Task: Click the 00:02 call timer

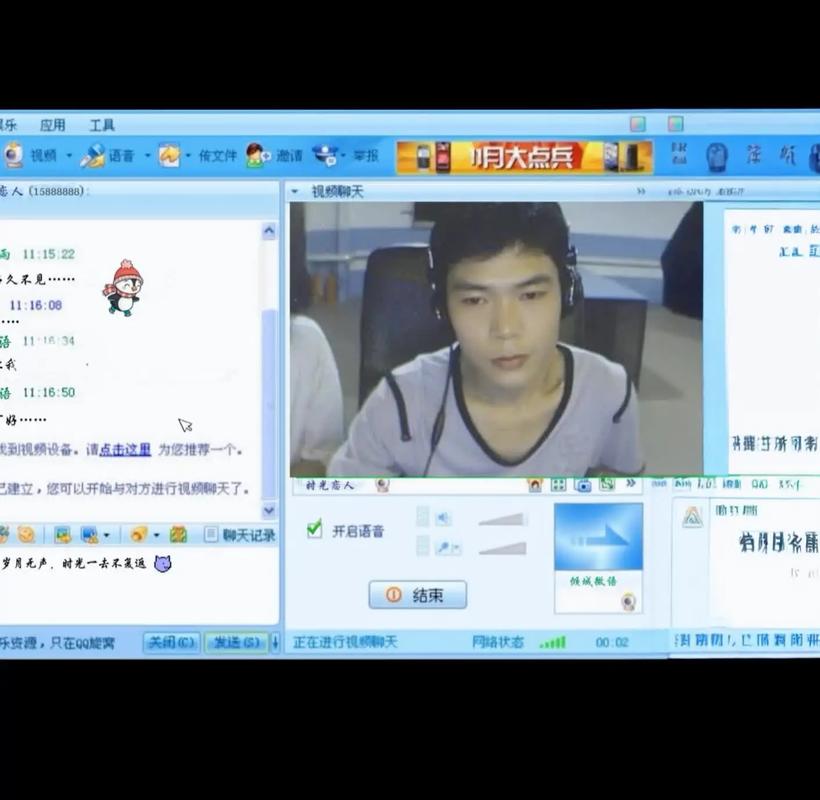Action: point(612,642)
